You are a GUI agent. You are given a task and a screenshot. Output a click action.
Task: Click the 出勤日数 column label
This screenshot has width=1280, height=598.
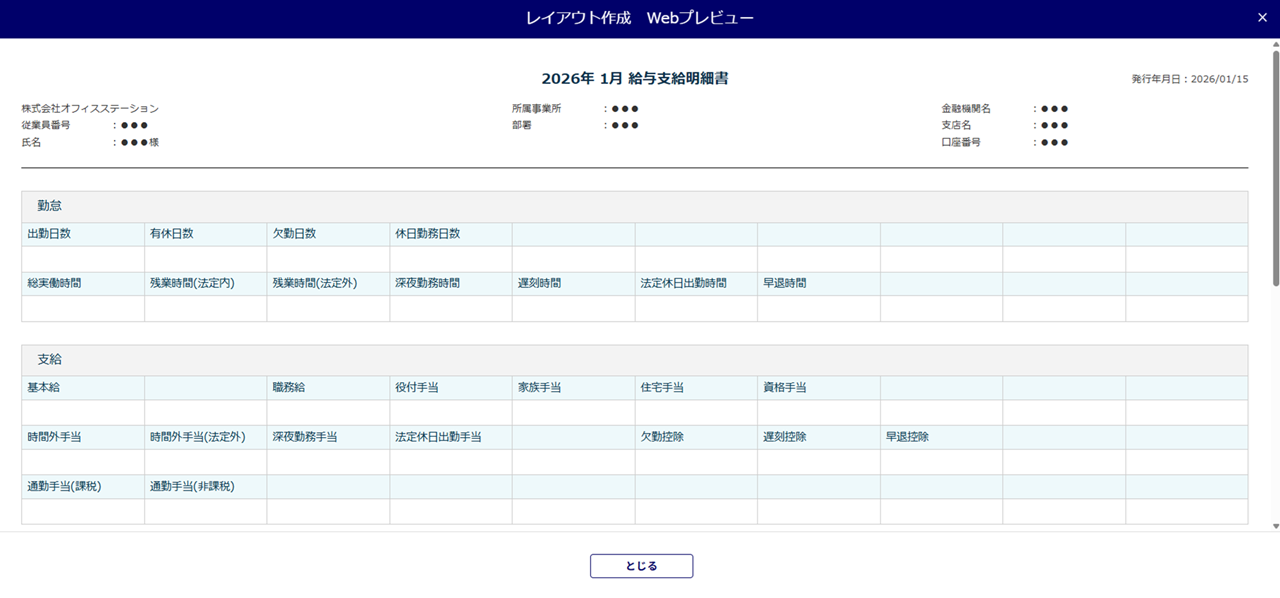(49, 234)
